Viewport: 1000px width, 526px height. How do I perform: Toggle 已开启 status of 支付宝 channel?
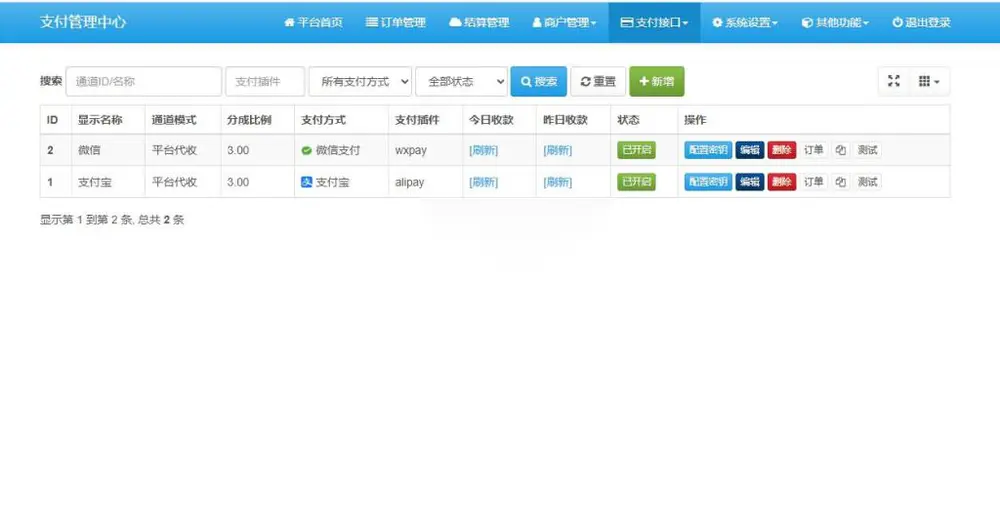[x=636, y=182]
